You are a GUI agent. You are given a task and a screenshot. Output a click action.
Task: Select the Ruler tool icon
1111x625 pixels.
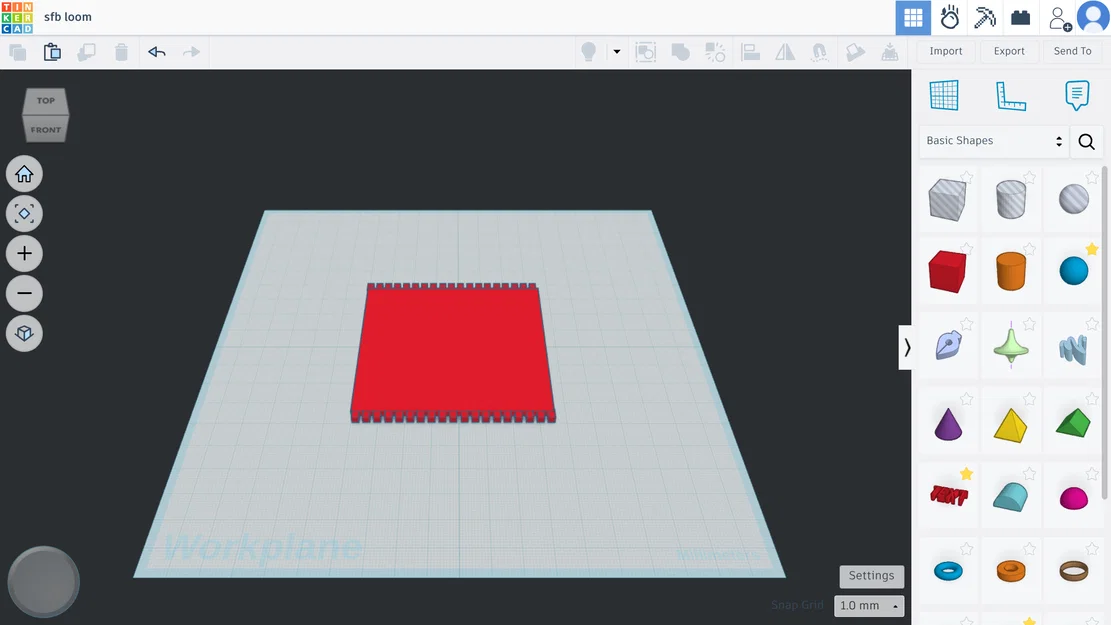(1010, 96)
